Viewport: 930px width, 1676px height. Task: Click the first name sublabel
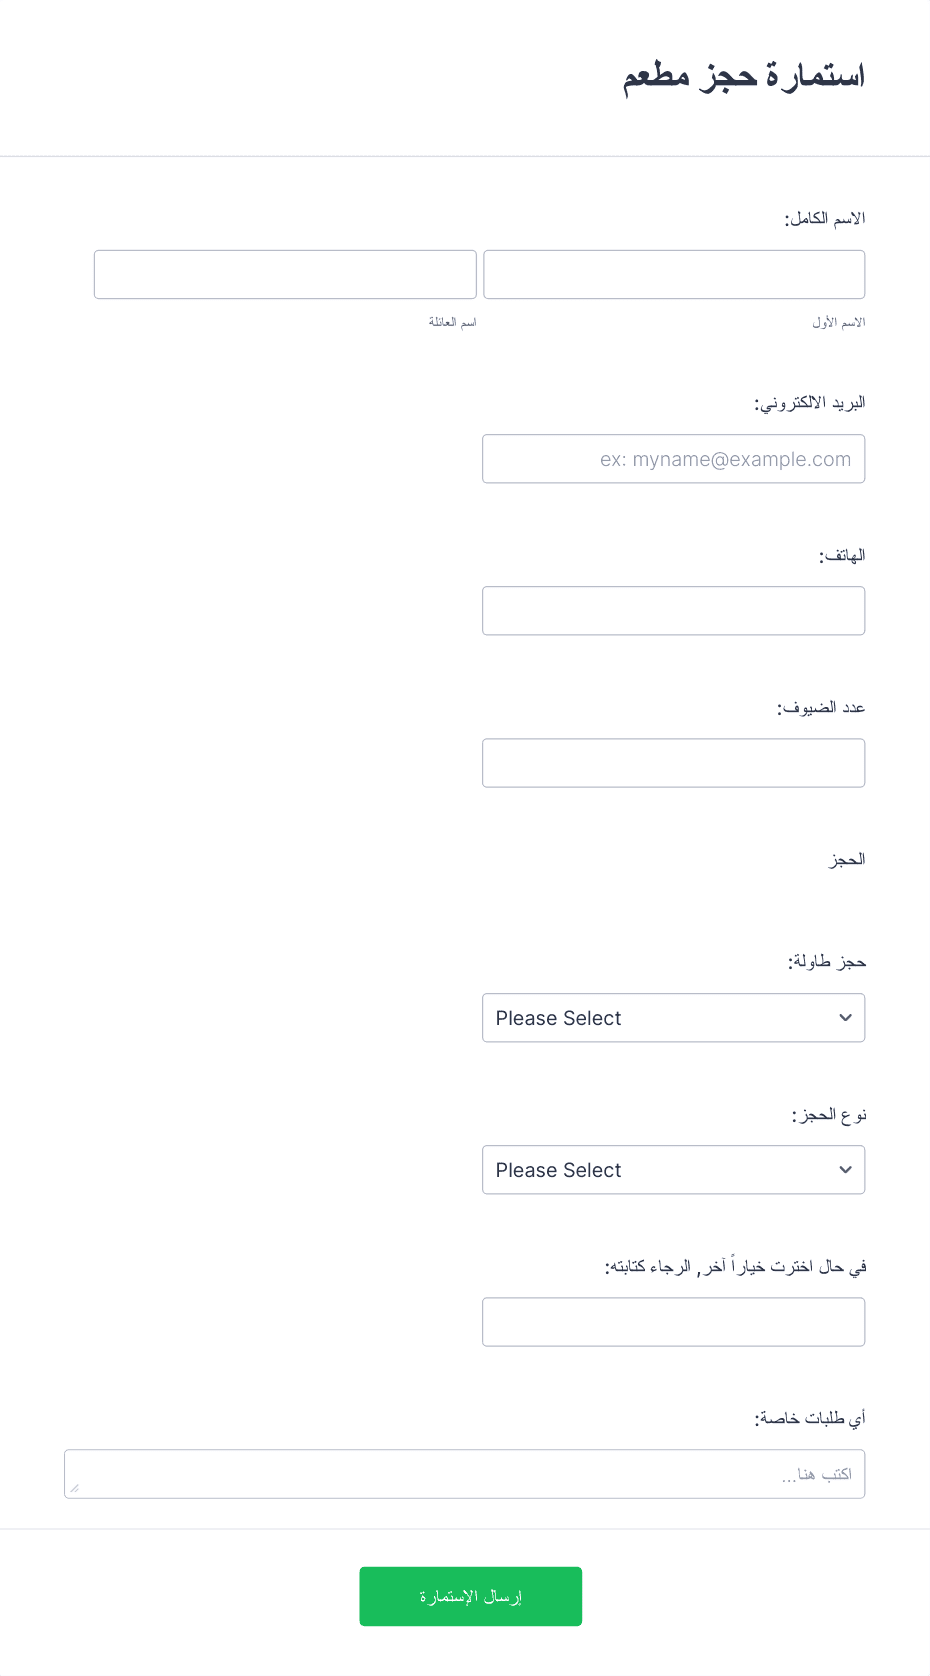839,323
